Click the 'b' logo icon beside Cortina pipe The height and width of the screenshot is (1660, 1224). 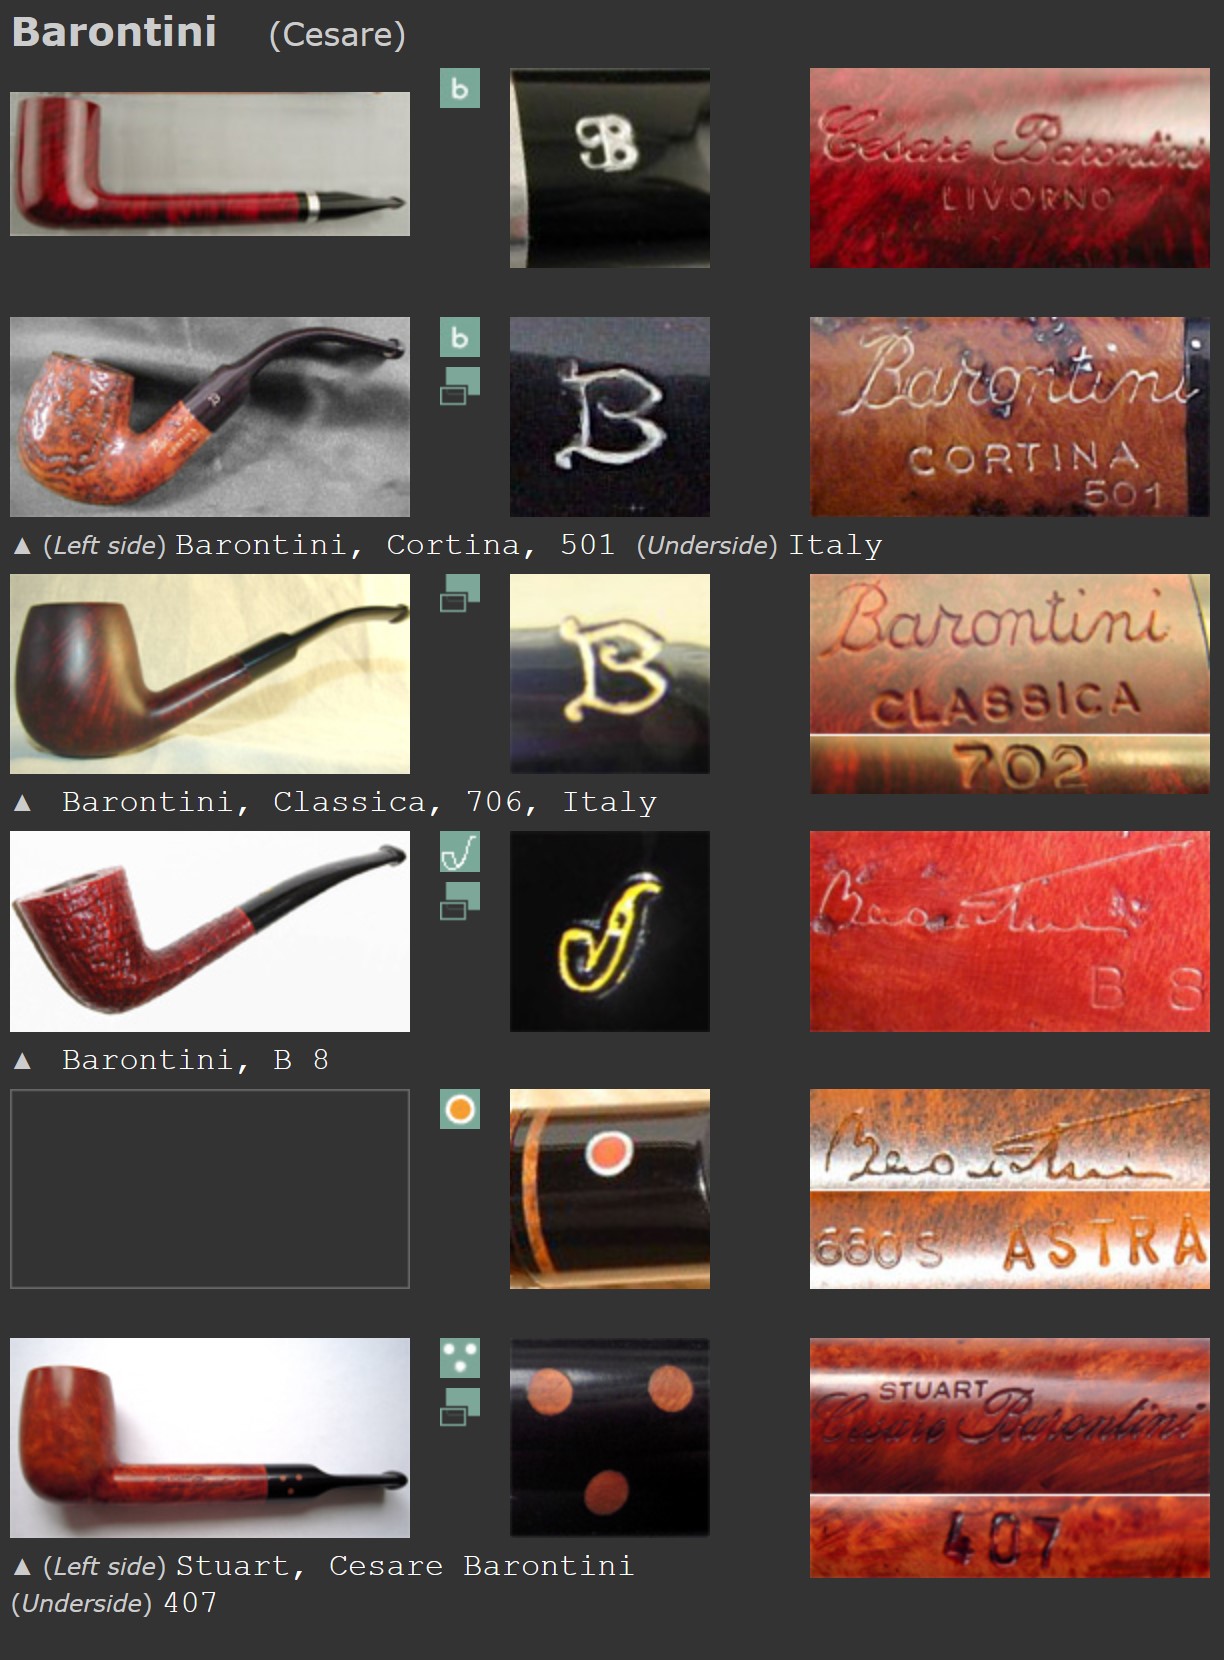(460, 337)
